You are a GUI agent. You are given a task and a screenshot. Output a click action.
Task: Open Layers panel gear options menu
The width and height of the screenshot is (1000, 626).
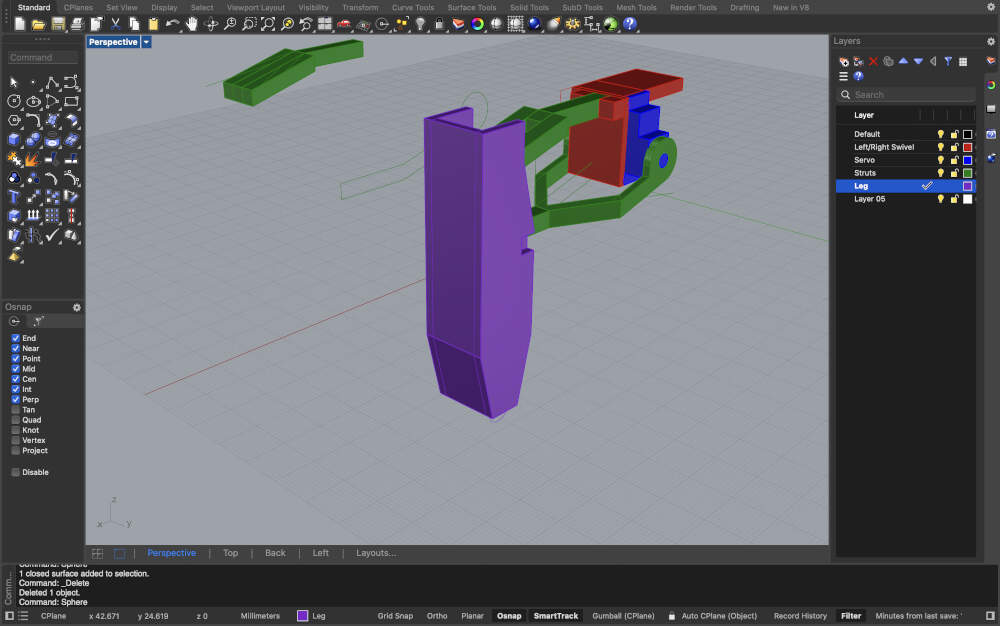tap(991, 41)
